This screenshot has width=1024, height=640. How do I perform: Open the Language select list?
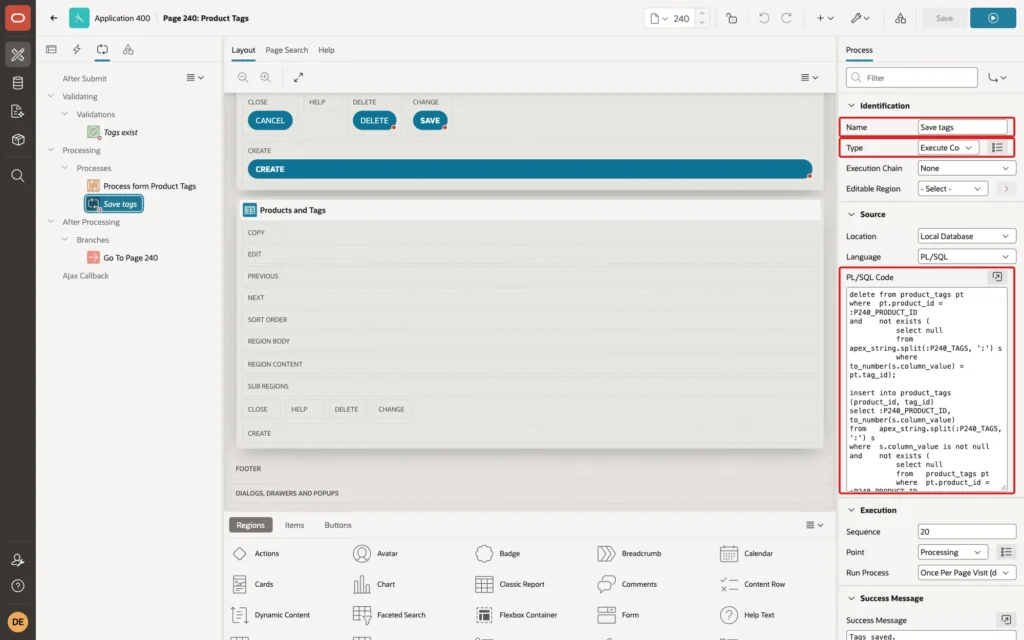pos(967,257)
